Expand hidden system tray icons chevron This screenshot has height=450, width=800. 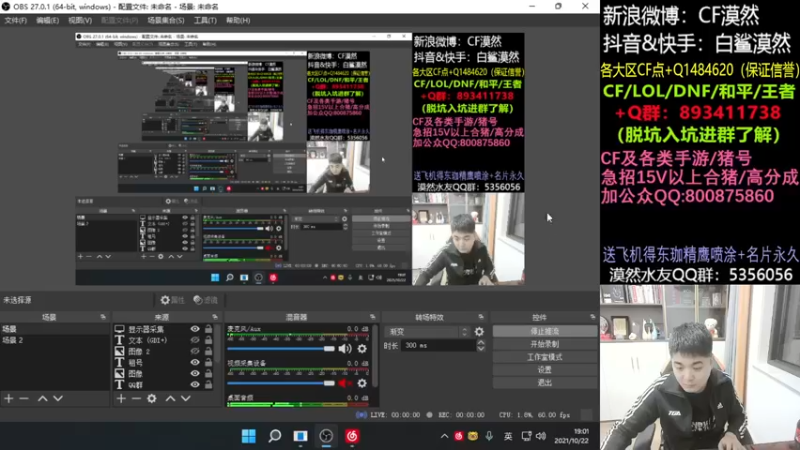click(x=444, y=436)
